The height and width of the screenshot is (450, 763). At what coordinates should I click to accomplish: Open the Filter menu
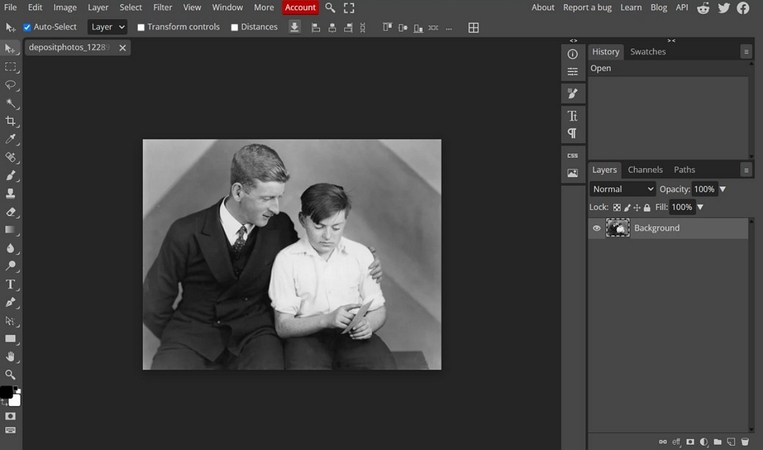(163, 7)
